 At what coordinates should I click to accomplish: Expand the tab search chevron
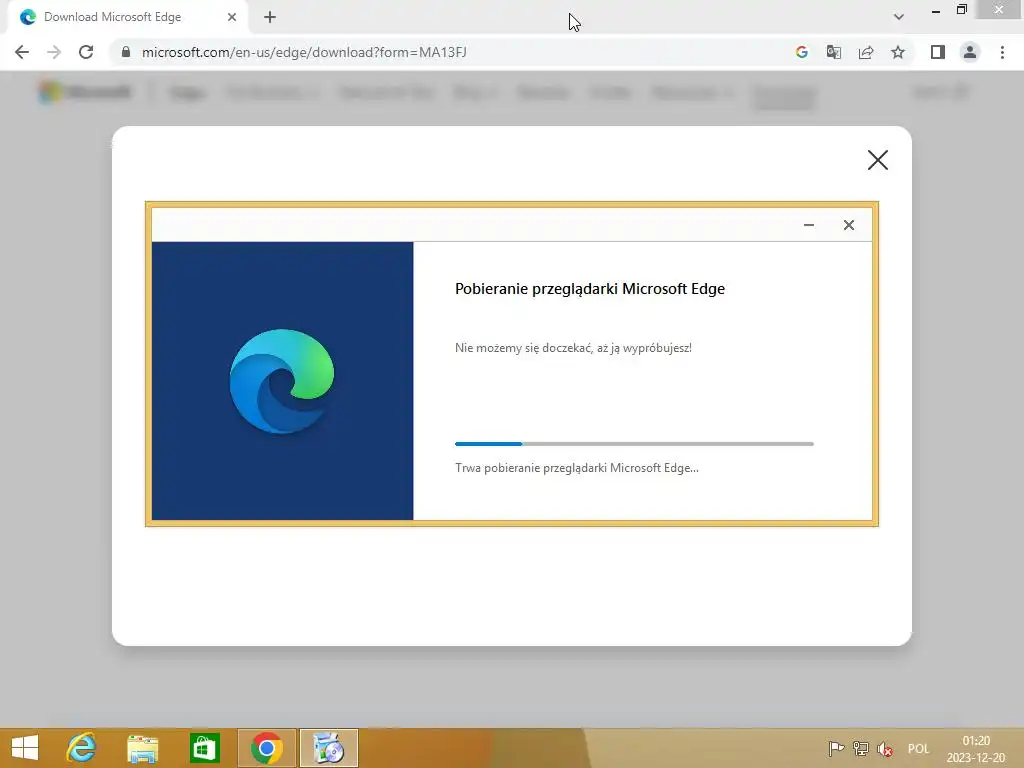tap(899, 17)
